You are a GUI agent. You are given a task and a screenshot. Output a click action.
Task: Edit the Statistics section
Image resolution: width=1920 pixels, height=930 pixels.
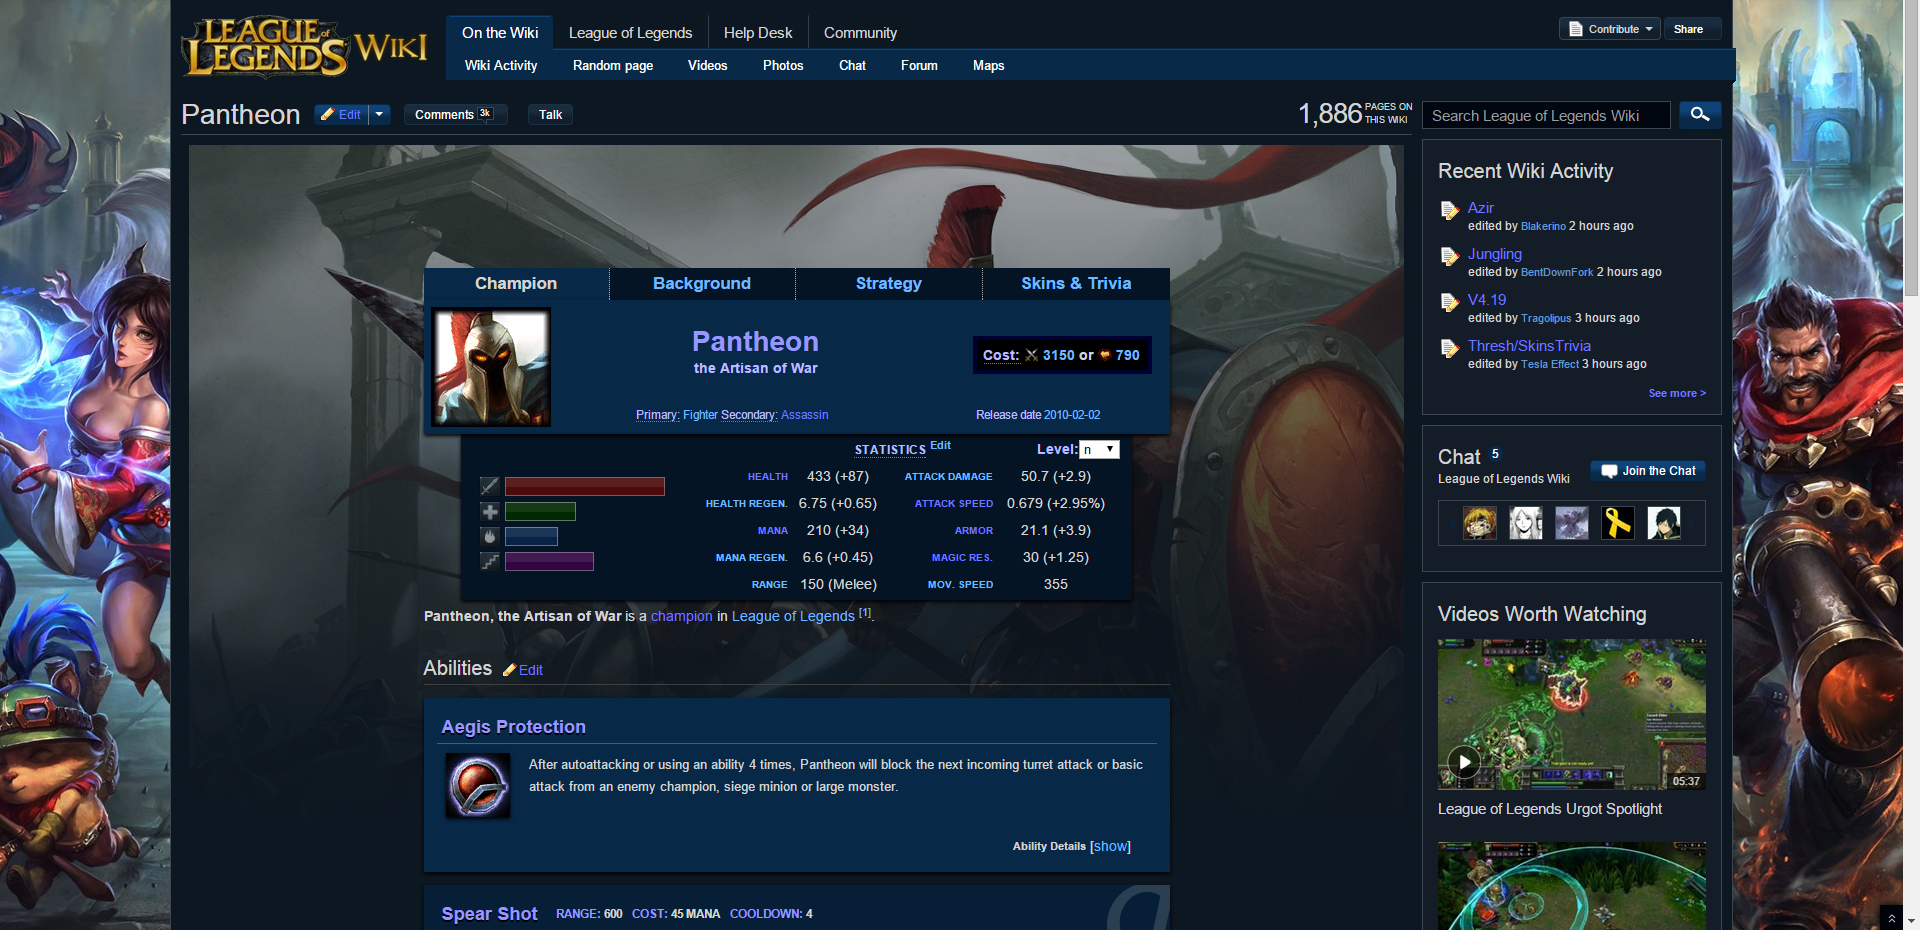tap(940, 445)
